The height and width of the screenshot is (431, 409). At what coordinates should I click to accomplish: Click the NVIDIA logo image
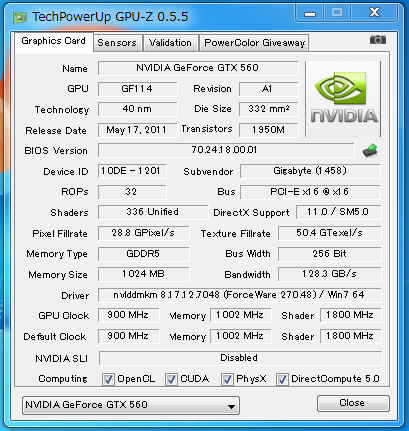click(x=343, y=99)
